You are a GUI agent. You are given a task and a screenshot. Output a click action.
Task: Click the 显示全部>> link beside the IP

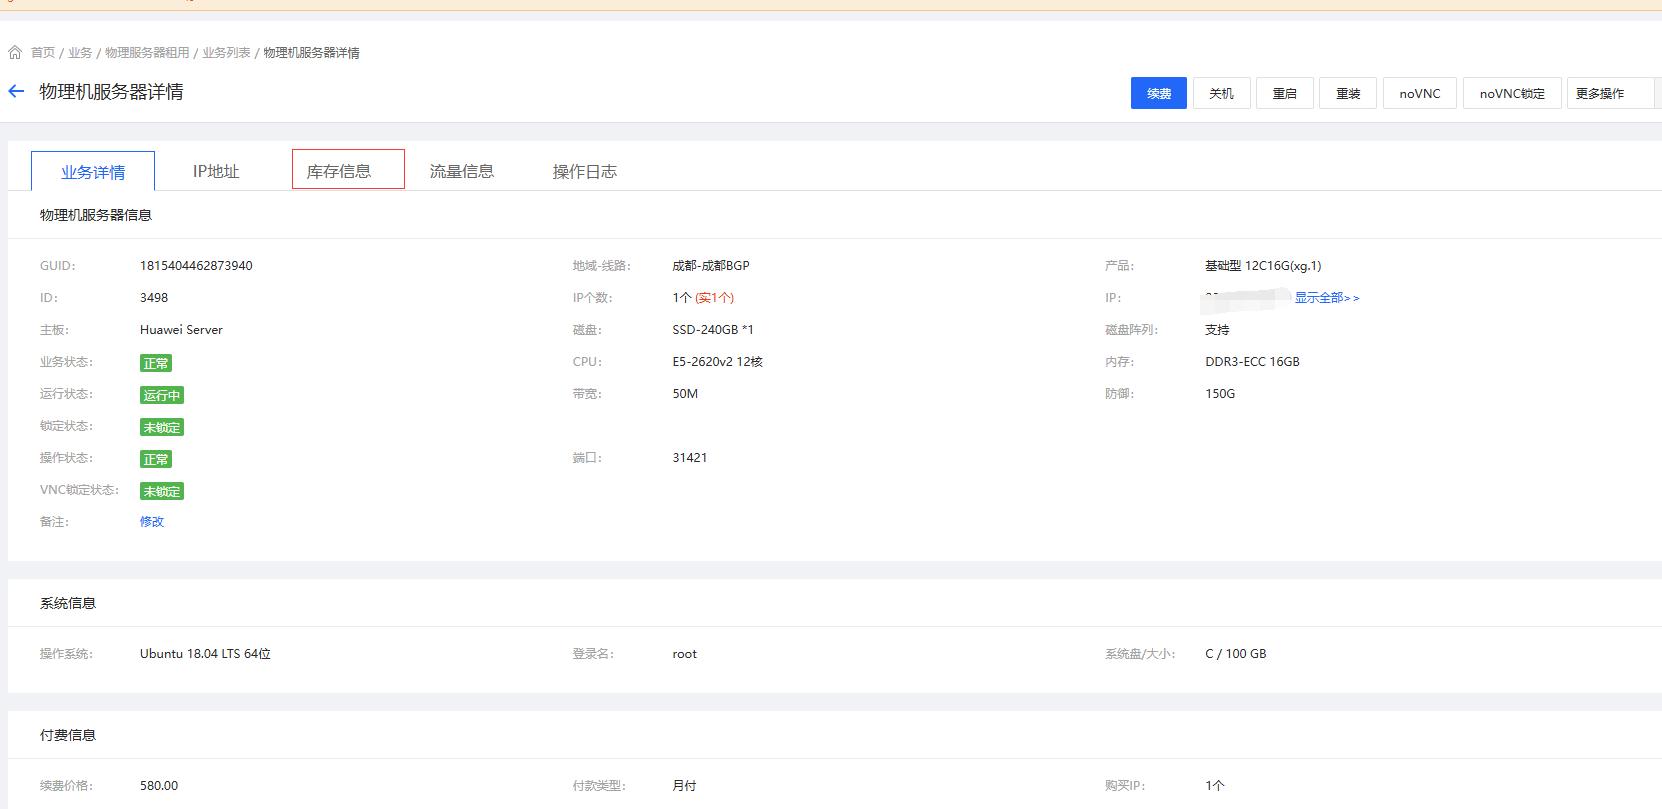1326,298
